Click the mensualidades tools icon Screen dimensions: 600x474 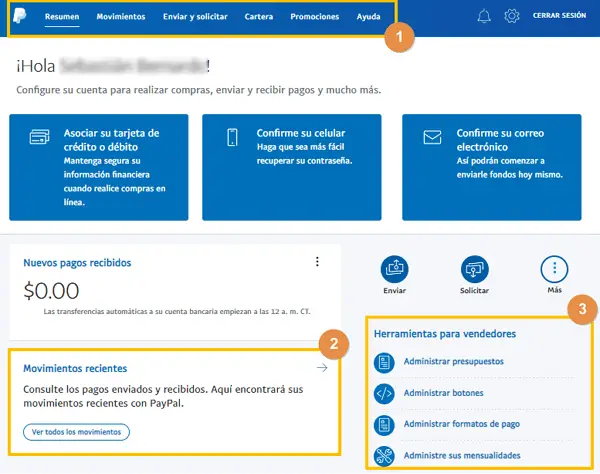pos(384,456)
